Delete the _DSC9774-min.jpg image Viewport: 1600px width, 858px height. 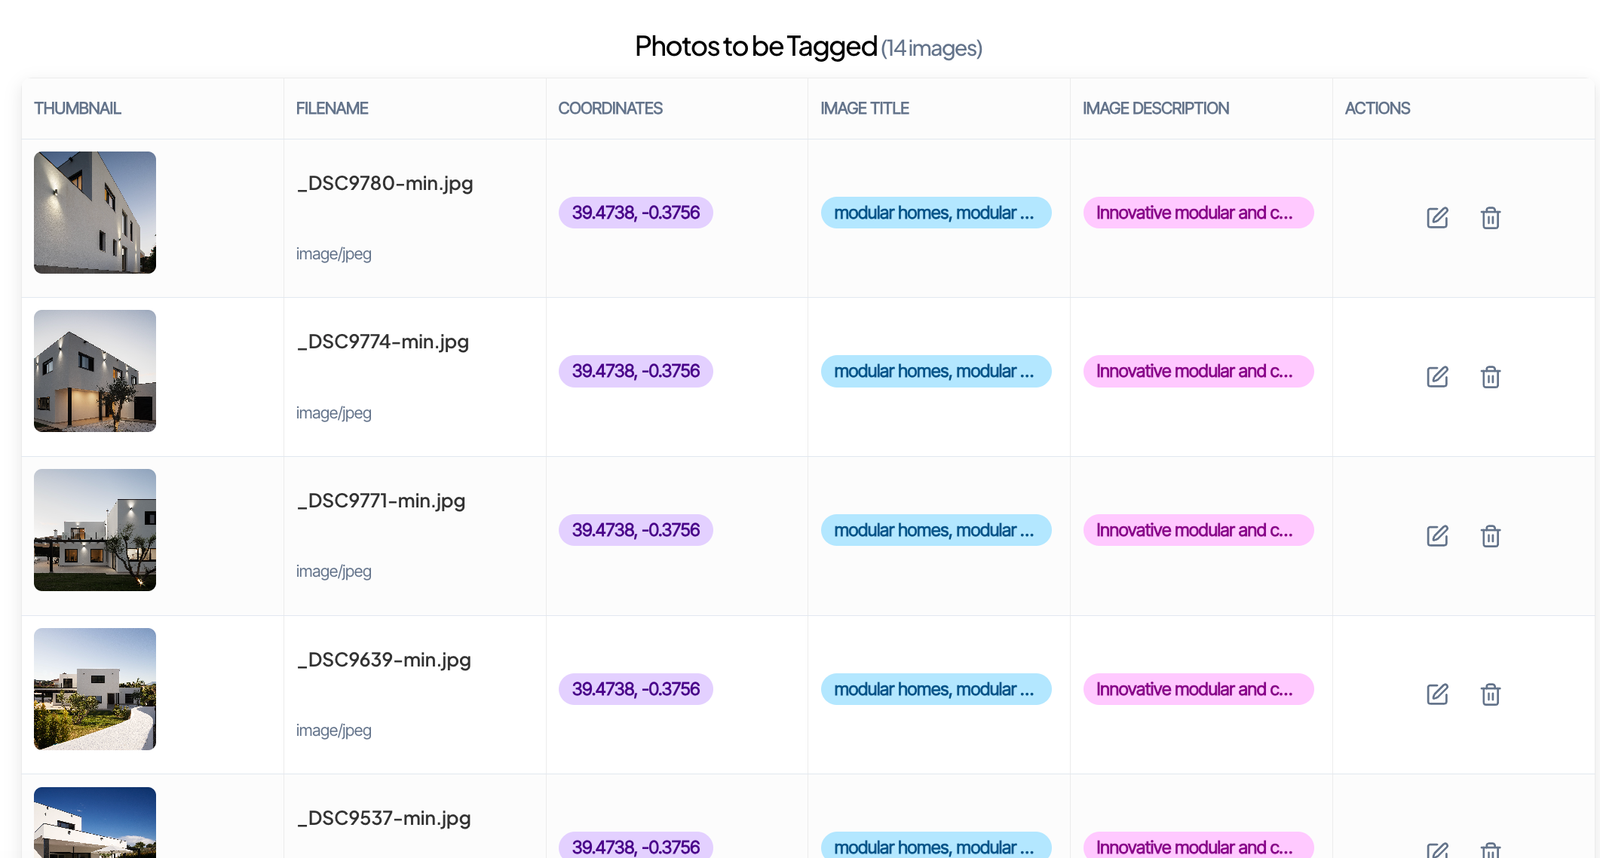pos(1490,377)
